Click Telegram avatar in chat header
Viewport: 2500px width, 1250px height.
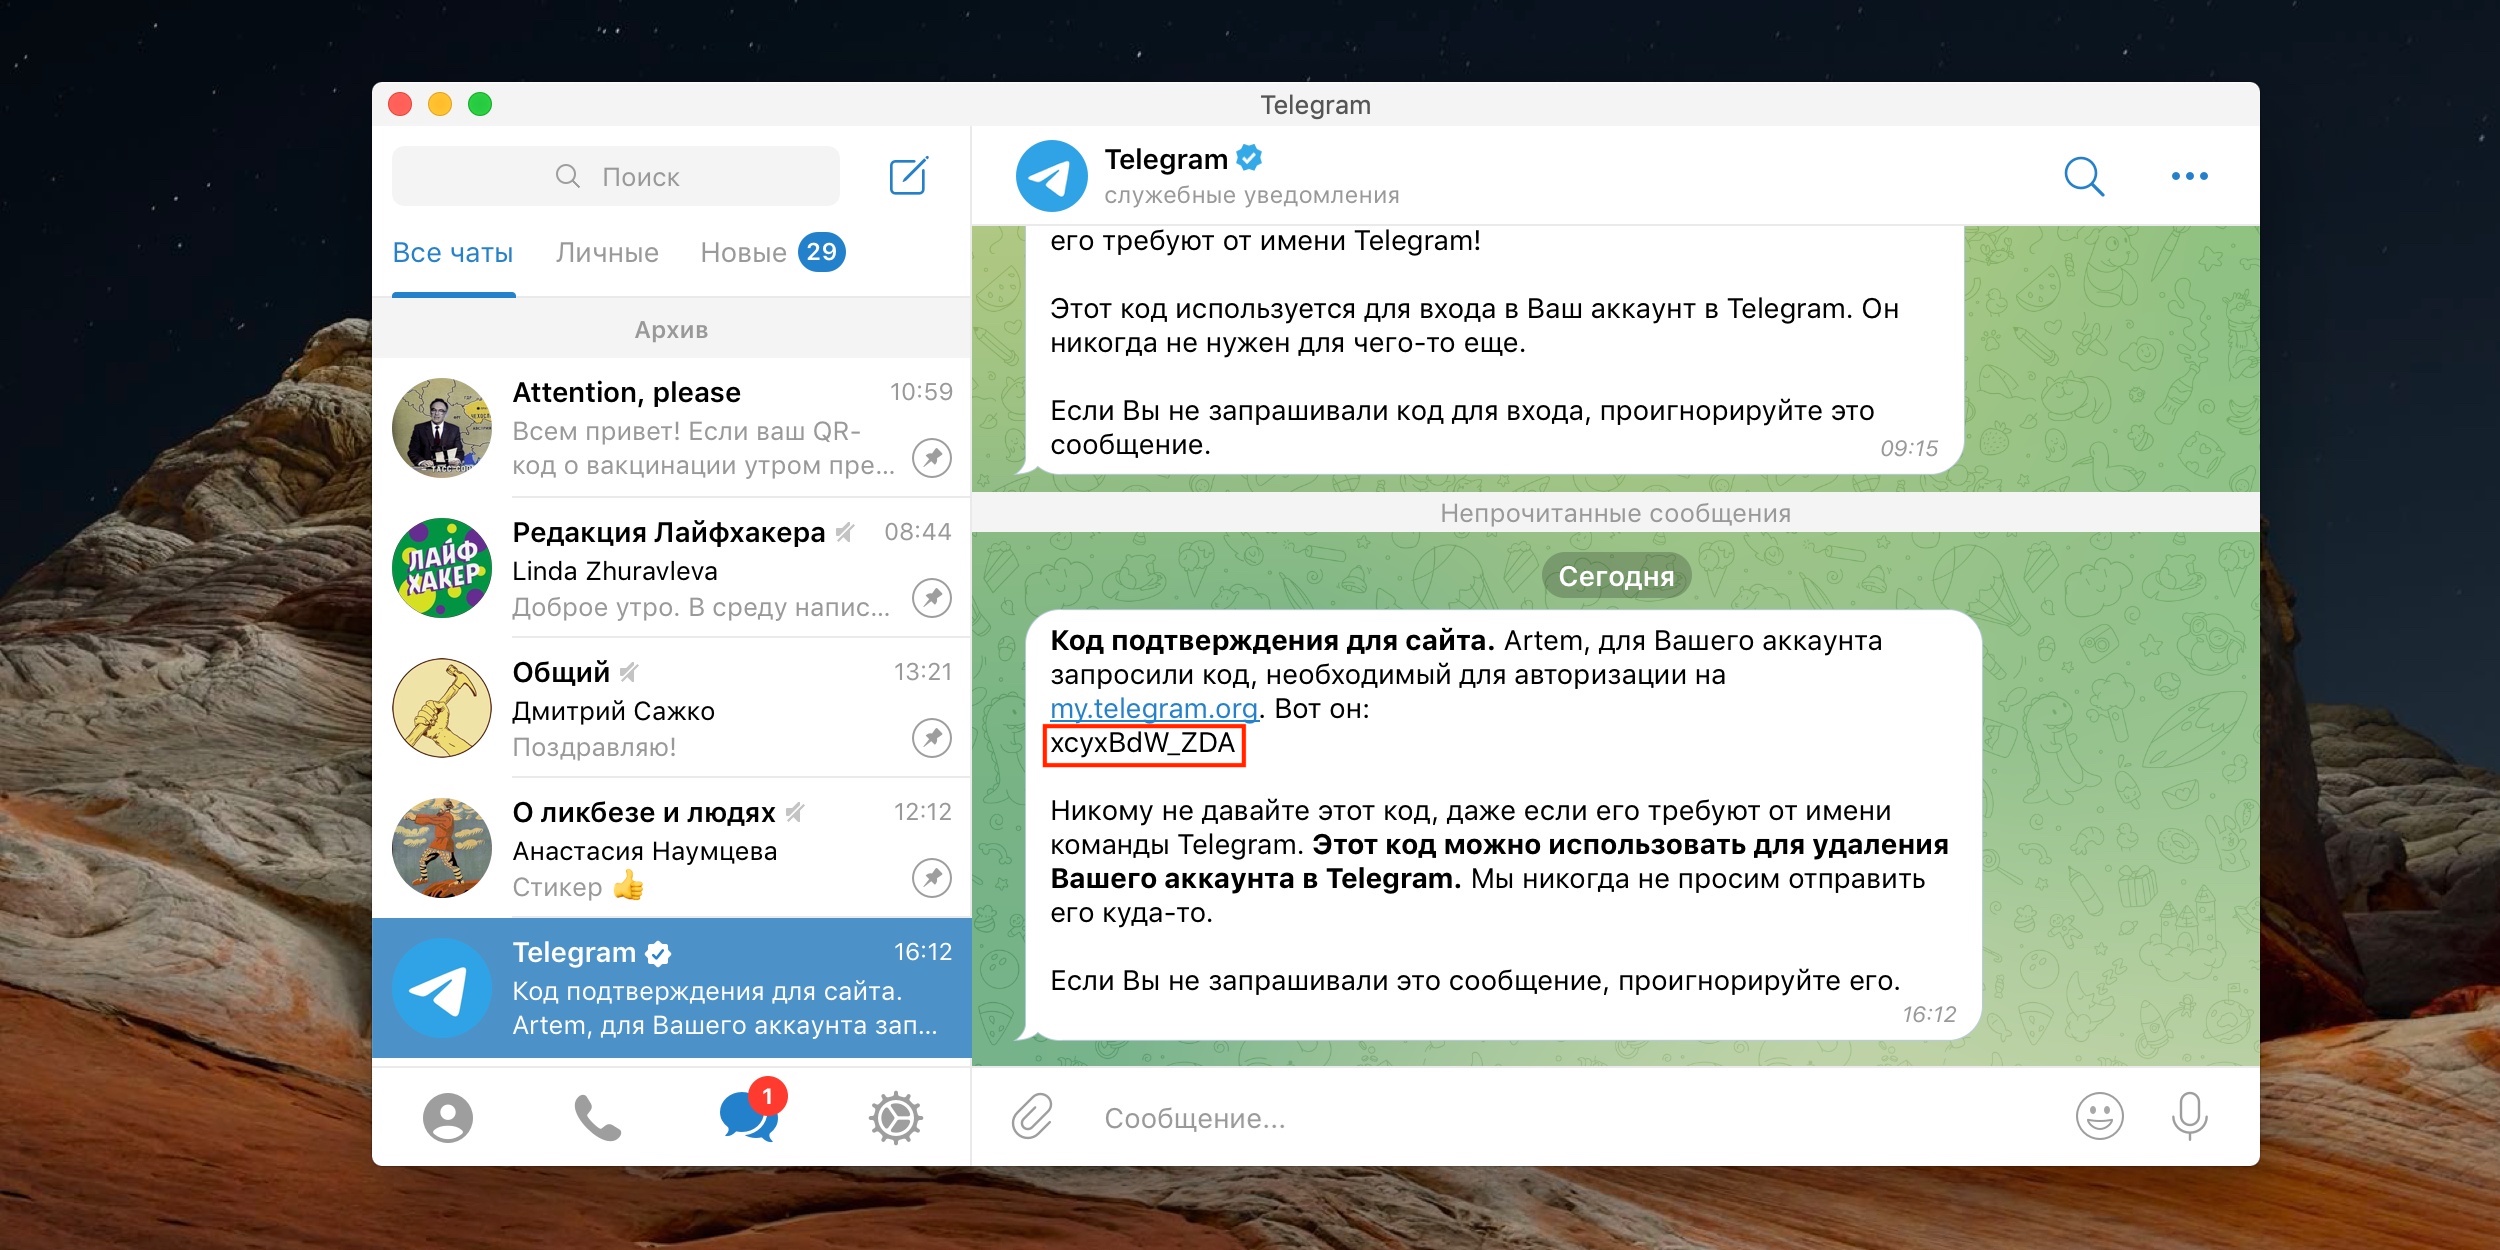(1051, 176)
